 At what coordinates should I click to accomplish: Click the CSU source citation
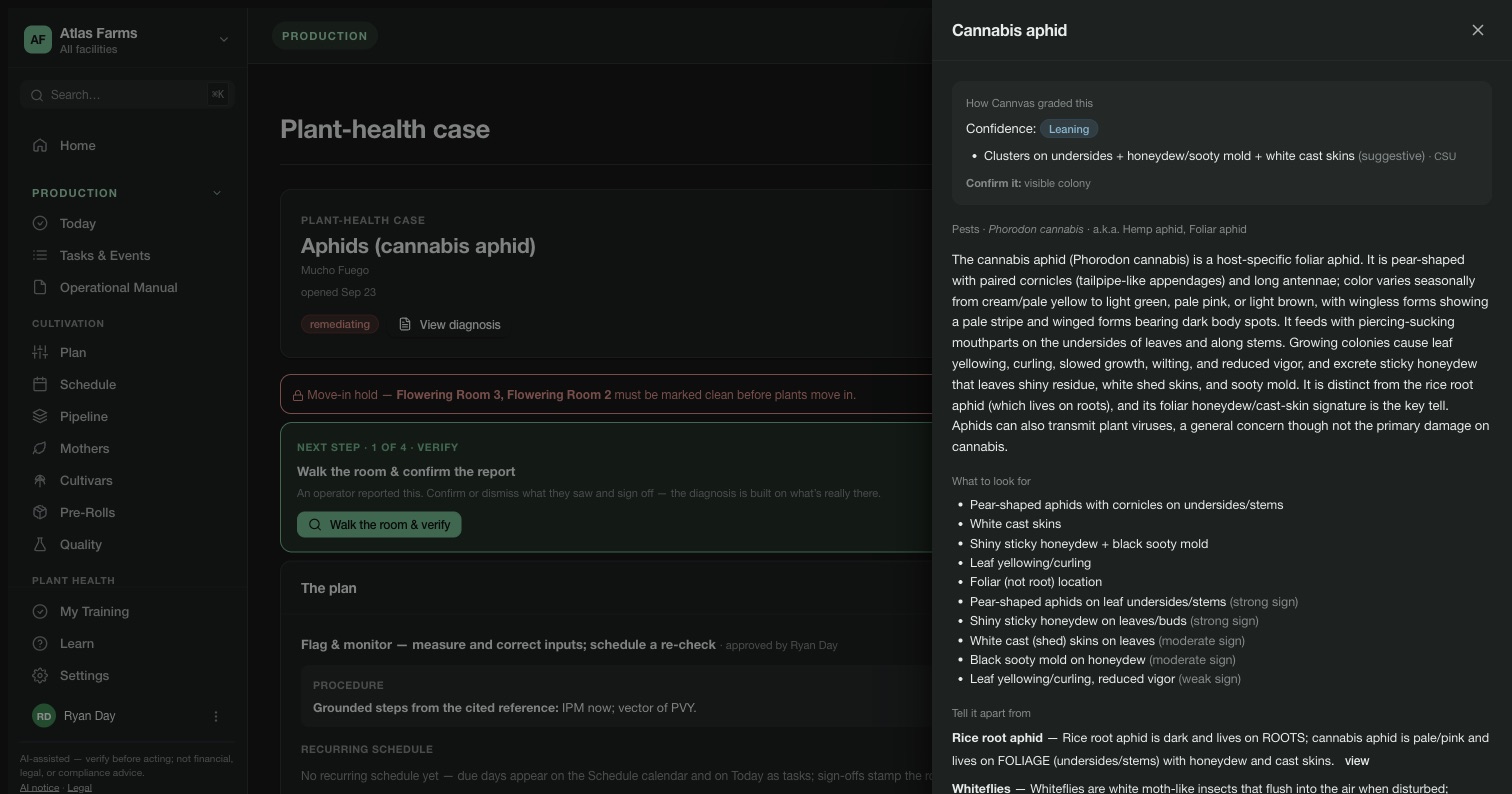[1445, 157]
